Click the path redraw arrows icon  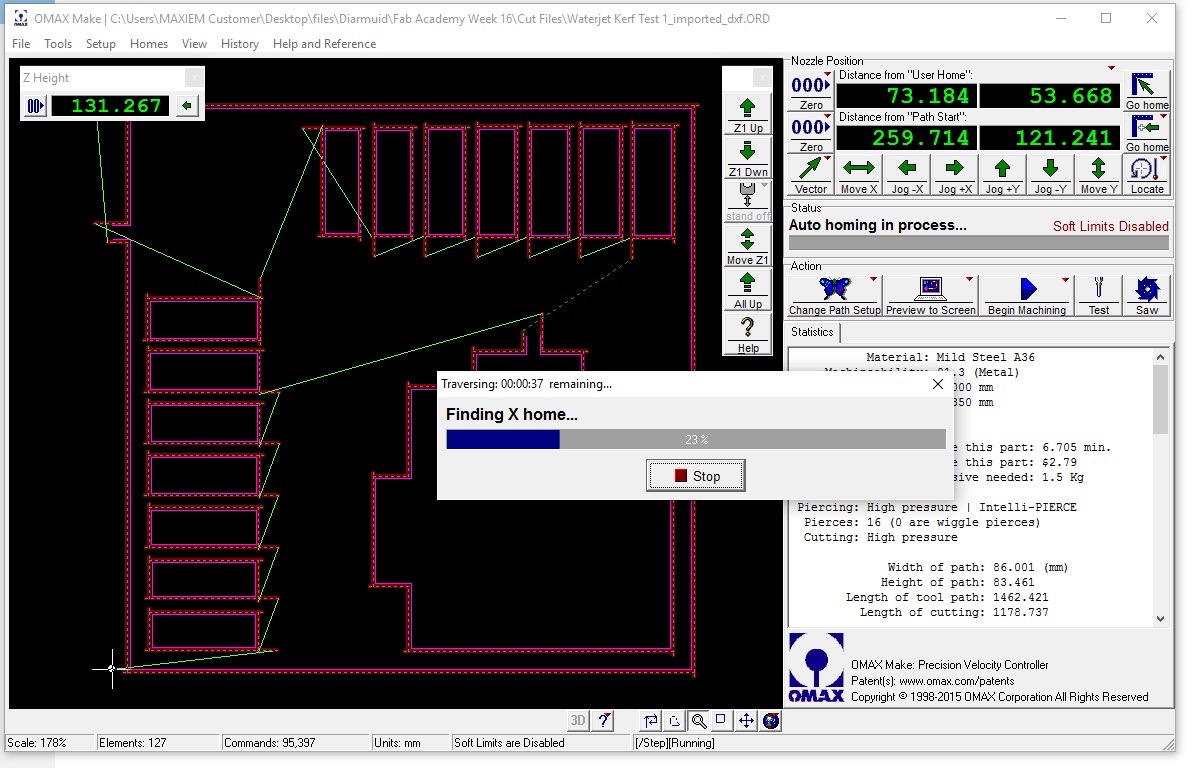tap(651, 720)
